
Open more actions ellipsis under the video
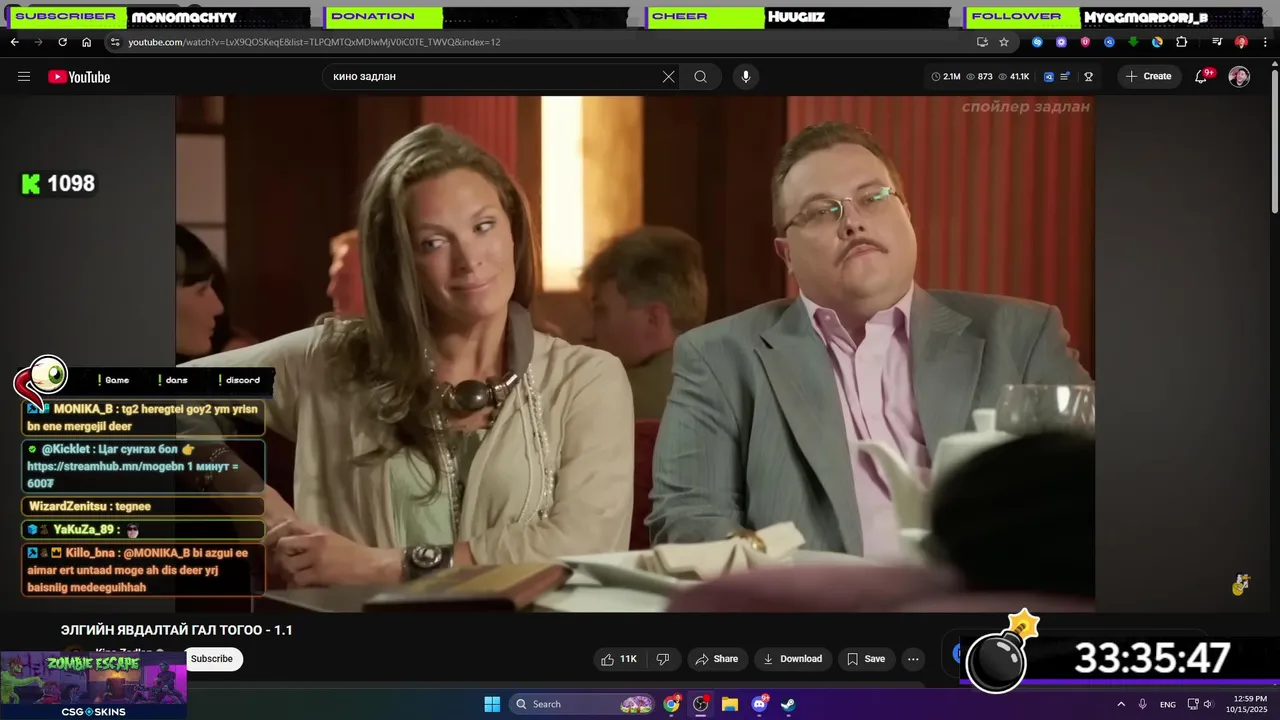pos(913,659)
